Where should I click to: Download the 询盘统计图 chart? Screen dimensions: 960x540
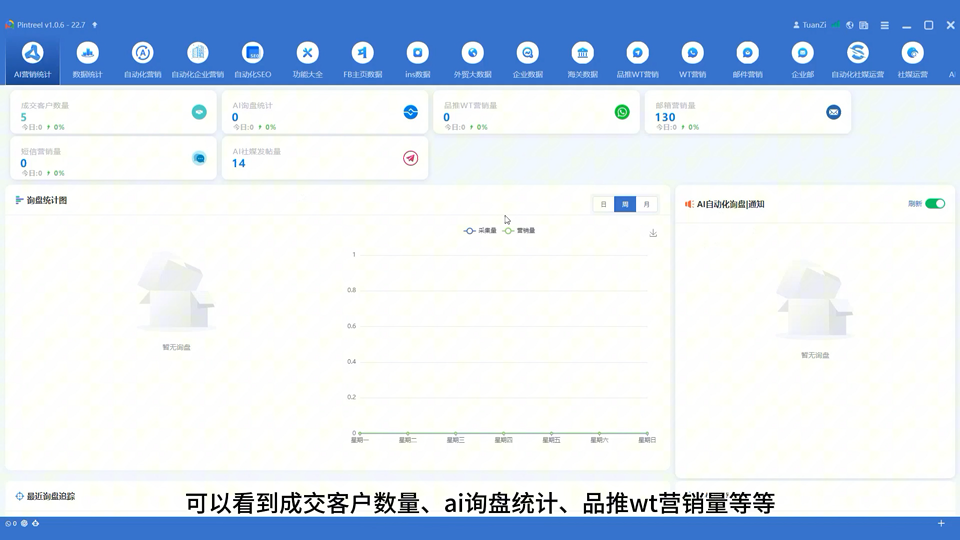click(x=653, y=233)
